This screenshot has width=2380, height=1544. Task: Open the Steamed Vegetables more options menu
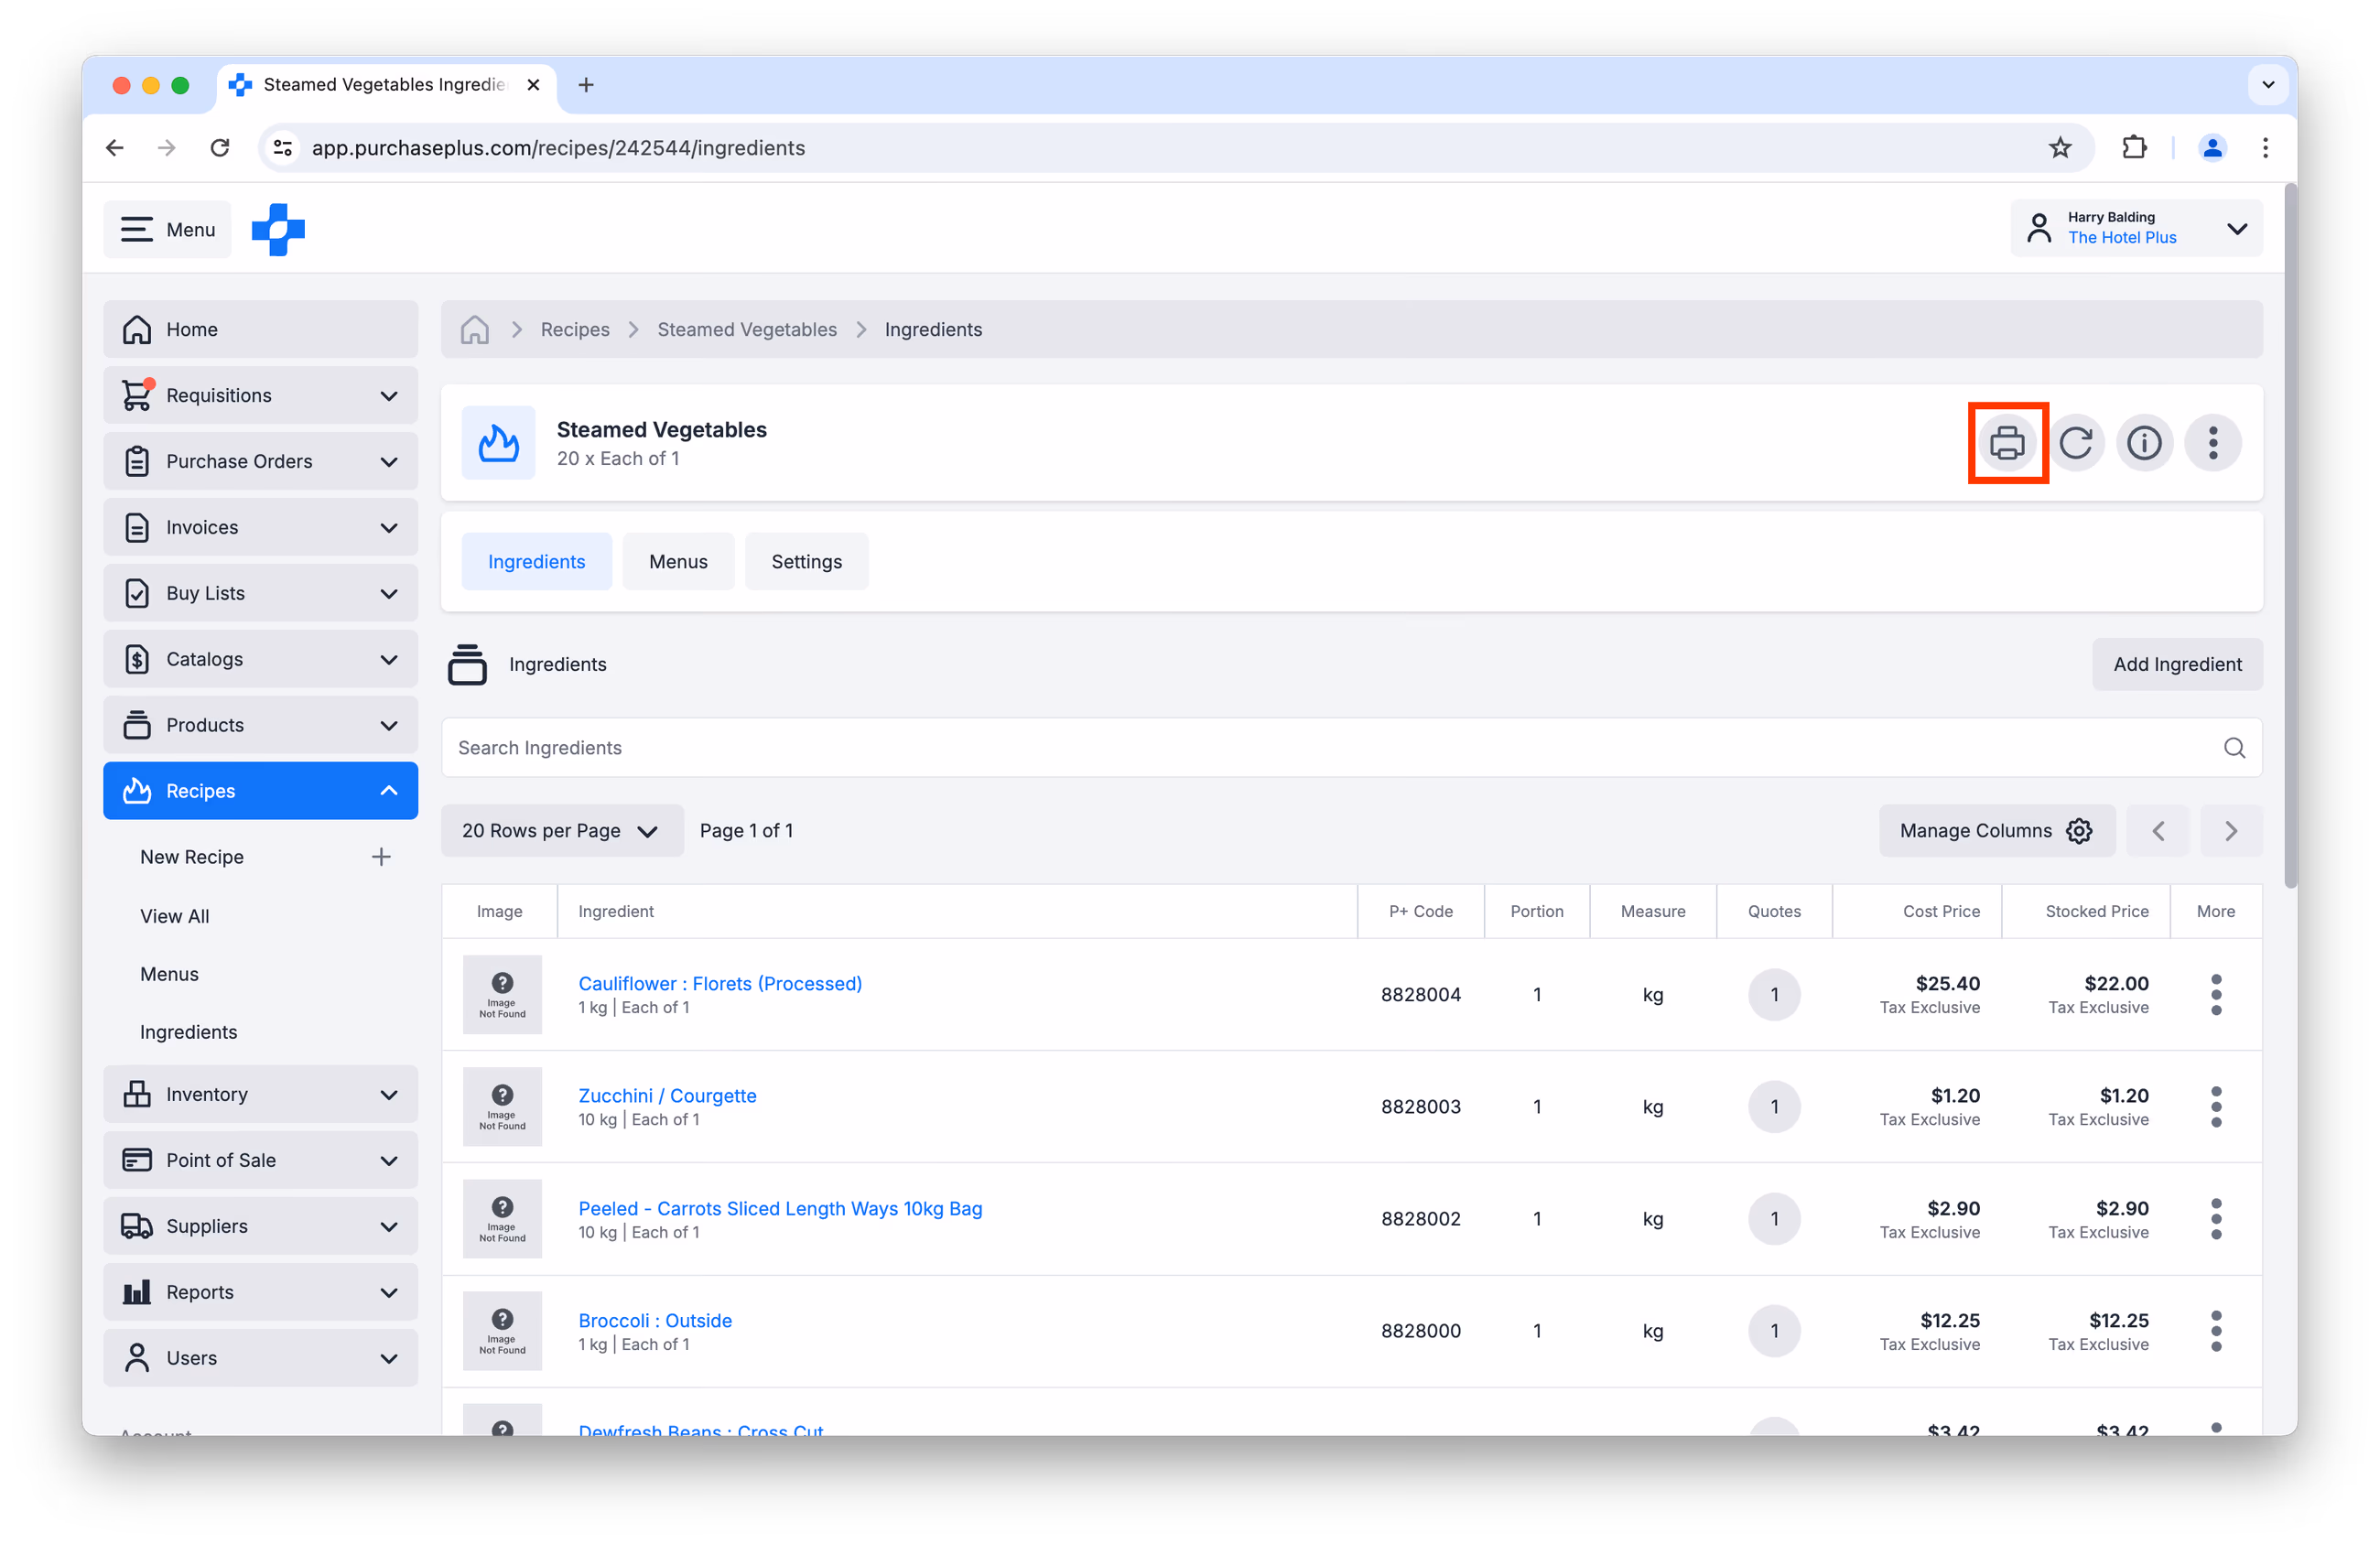coord(2213,443)
